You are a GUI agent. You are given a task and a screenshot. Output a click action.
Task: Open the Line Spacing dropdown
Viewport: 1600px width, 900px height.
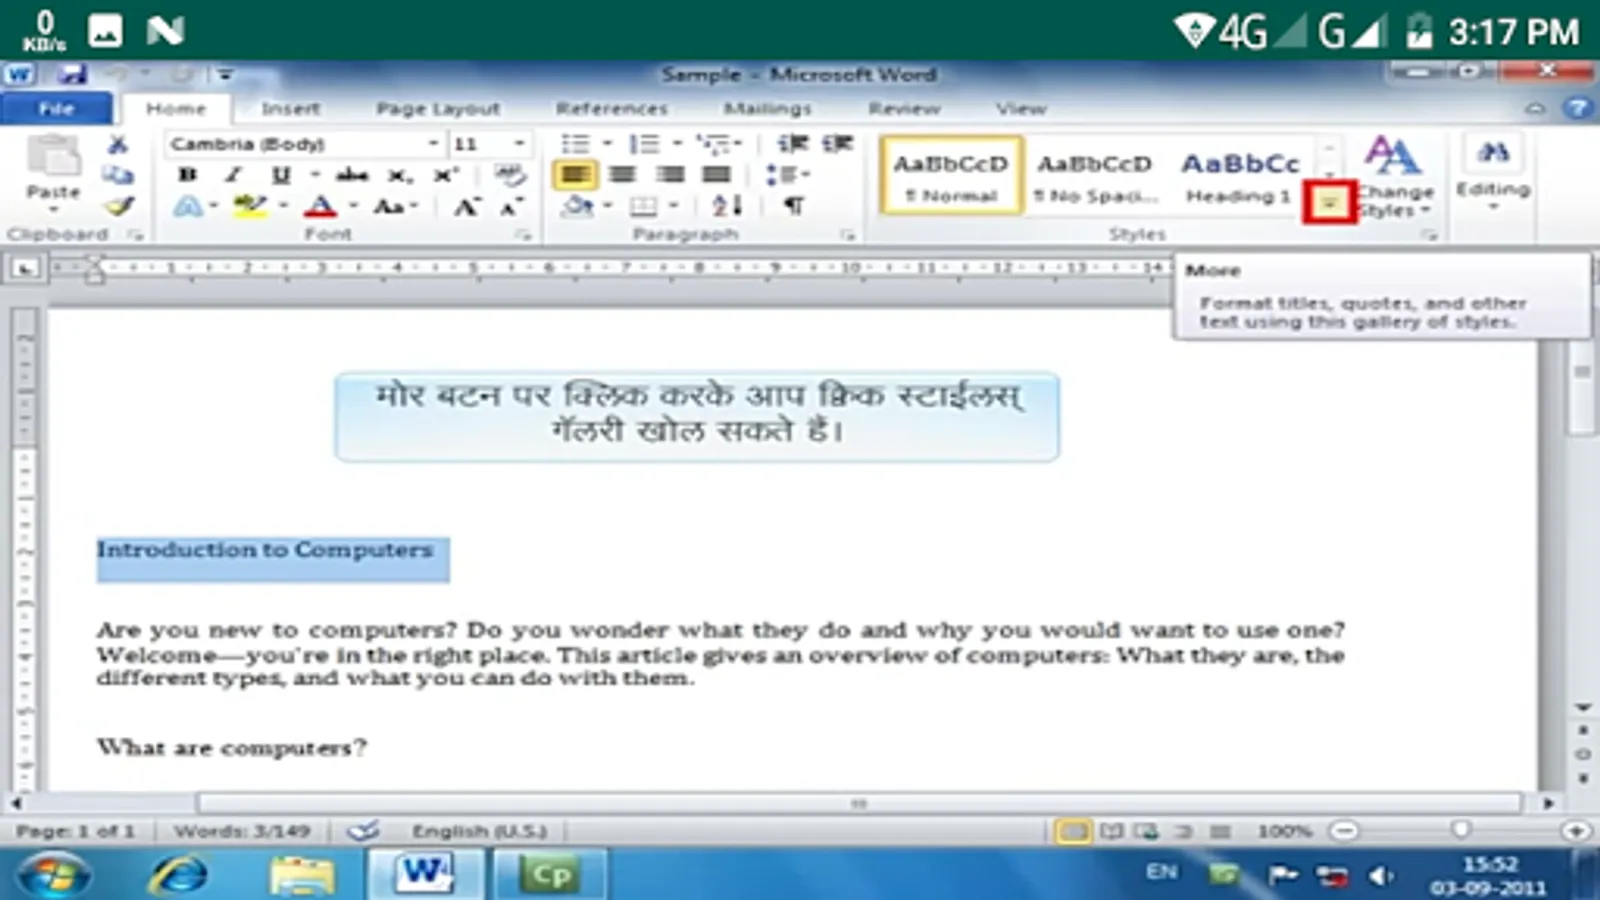click(x=788, y=175)
